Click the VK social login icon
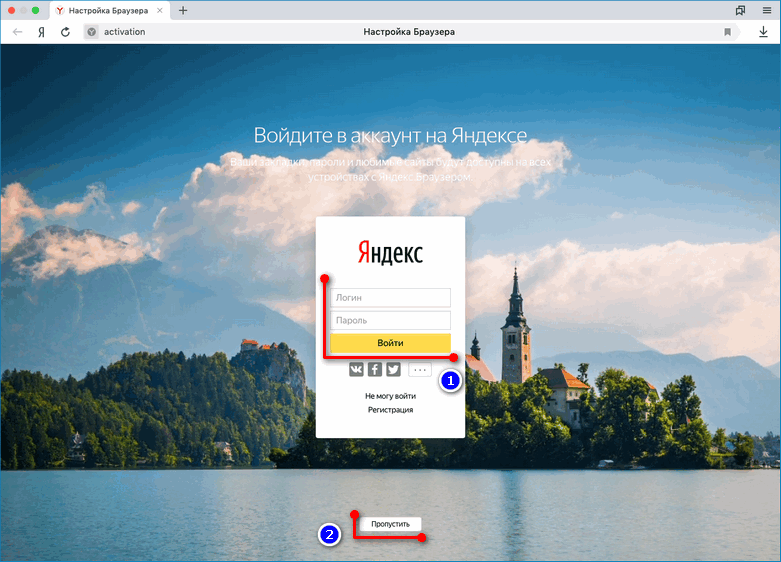The image size is (781, 562). [x=357, y=370]
